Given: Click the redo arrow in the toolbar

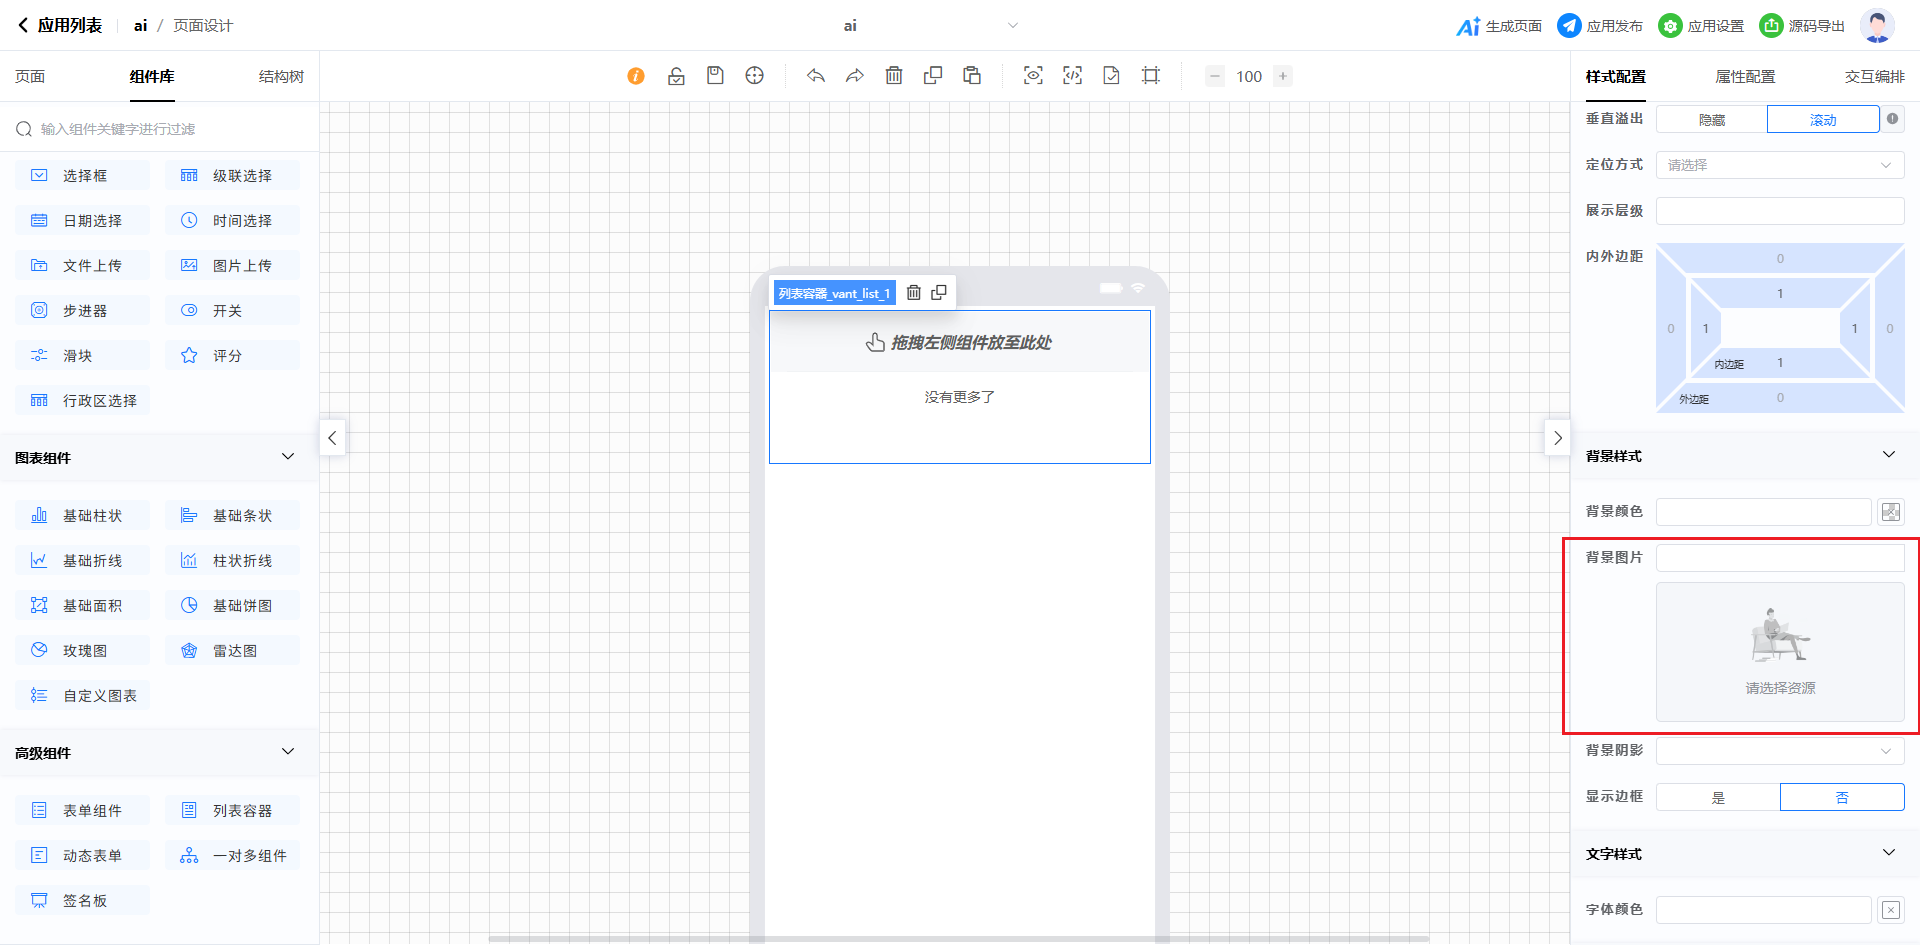Looking at the screenshot, I should click(x=854, y=76).
